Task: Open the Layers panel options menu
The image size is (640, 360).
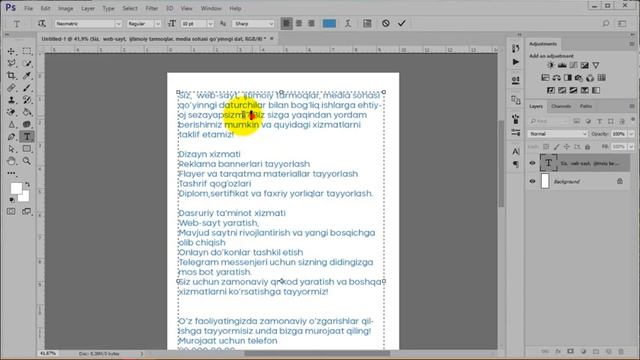Action: tap(632, 107)
